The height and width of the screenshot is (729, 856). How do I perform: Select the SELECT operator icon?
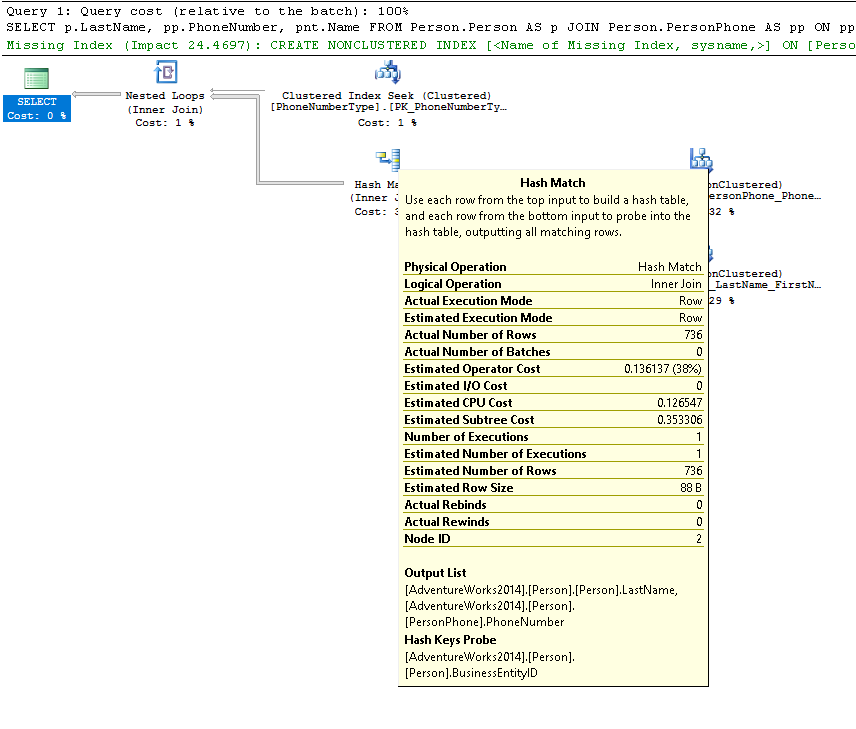(36, 79)
